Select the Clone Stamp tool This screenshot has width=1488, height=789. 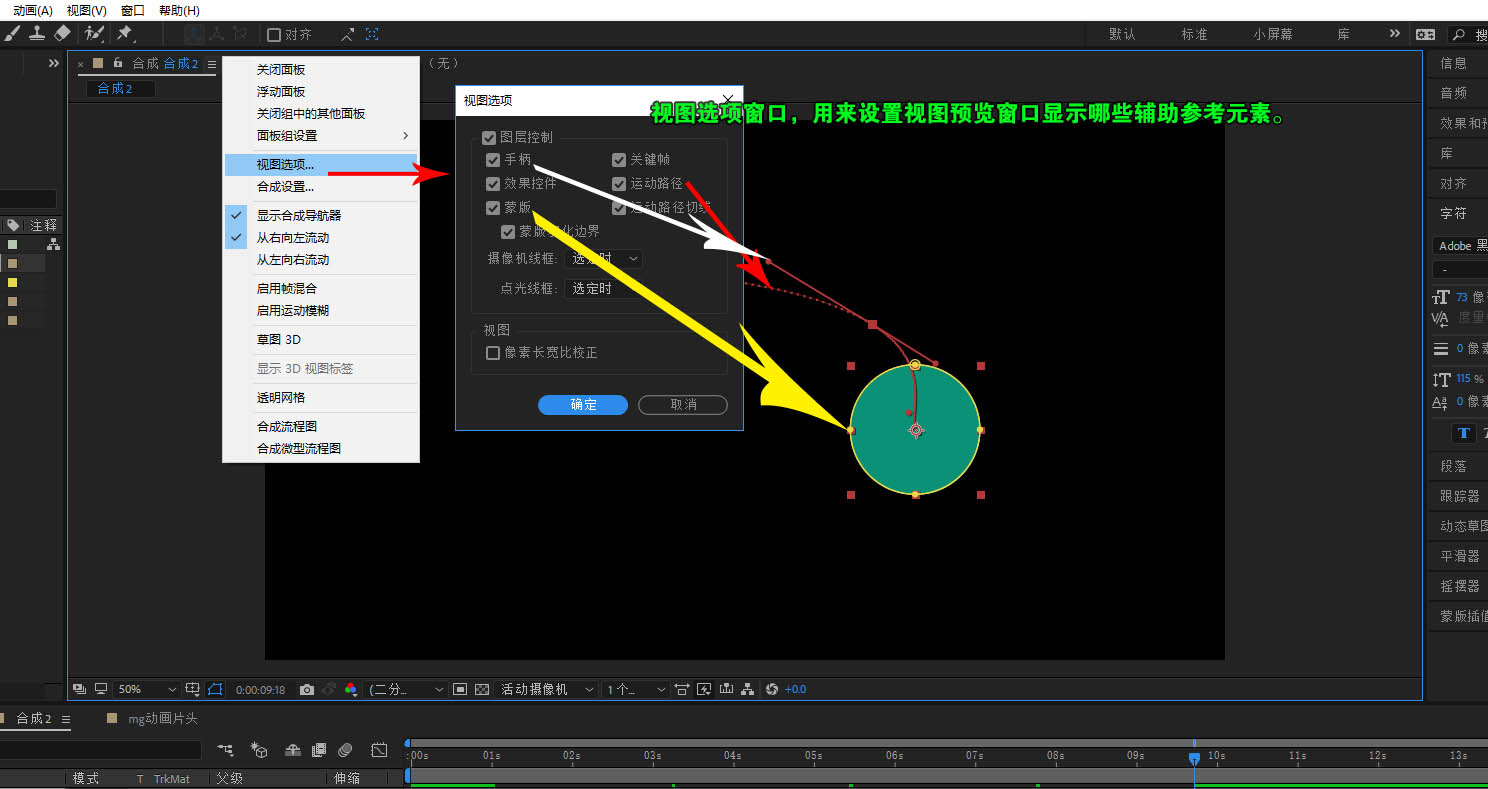tap(36, 33)
